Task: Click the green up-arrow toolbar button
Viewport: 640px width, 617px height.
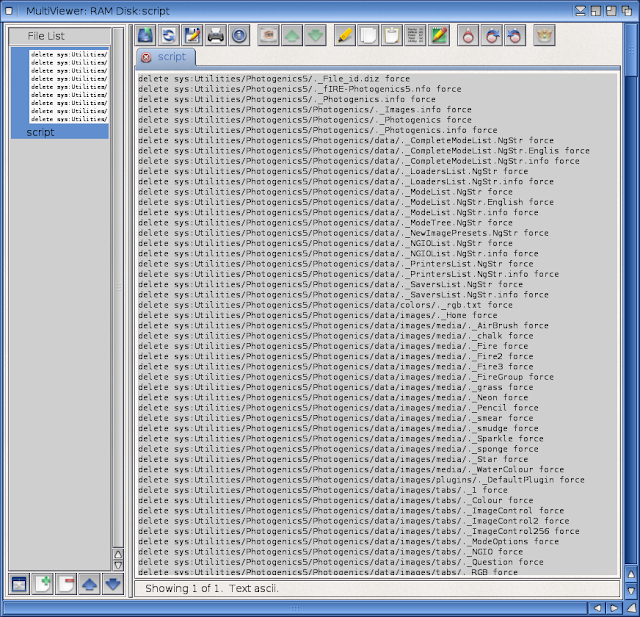Action: click(292, 36)
